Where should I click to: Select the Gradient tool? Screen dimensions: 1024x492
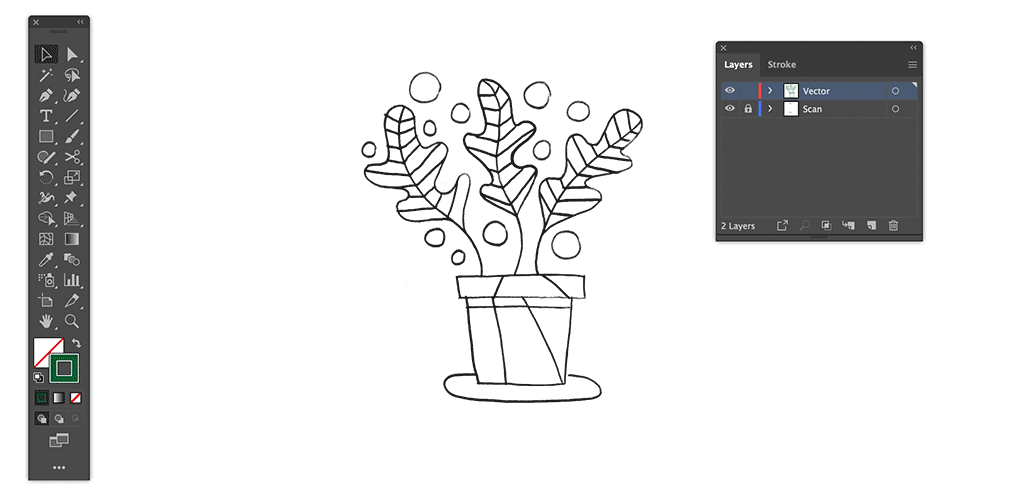72,239
